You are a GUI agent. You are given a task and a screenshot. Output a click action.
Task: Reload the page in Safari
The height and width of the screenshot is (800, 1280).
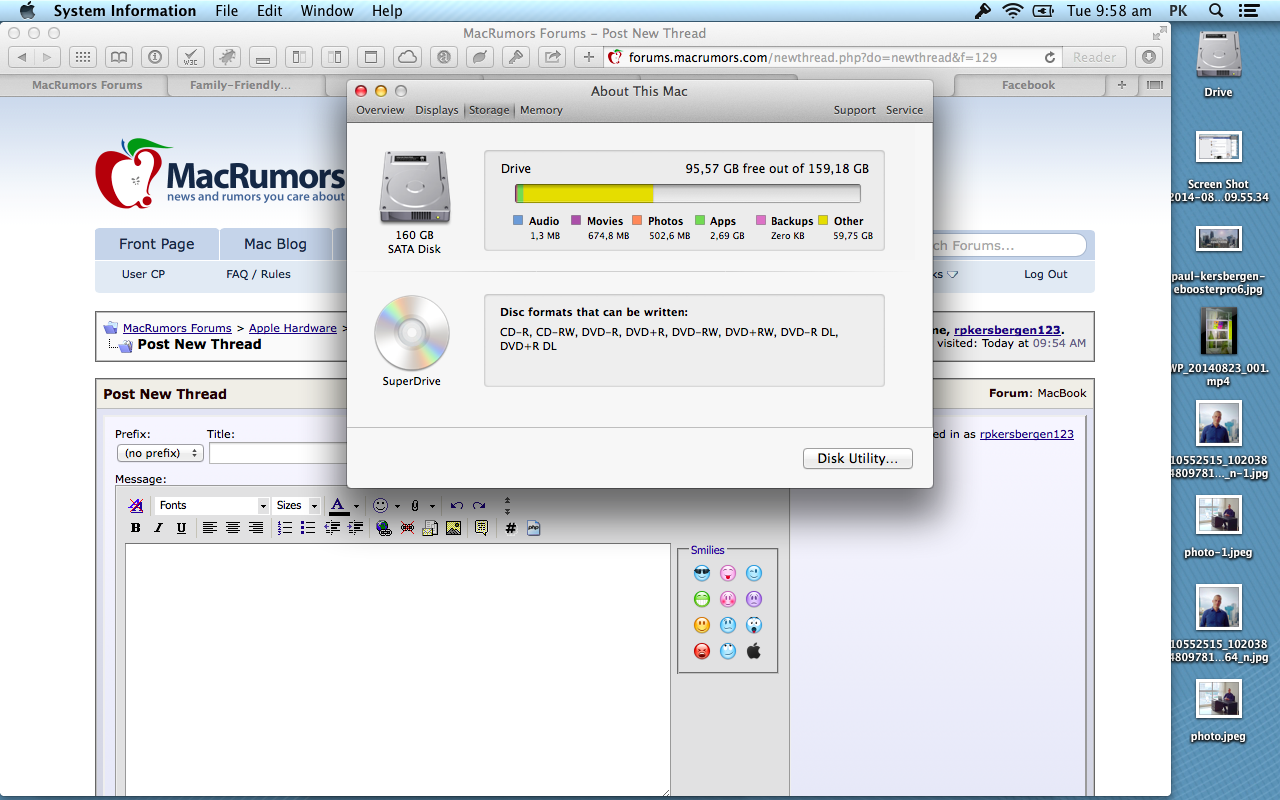point(1050,58)
